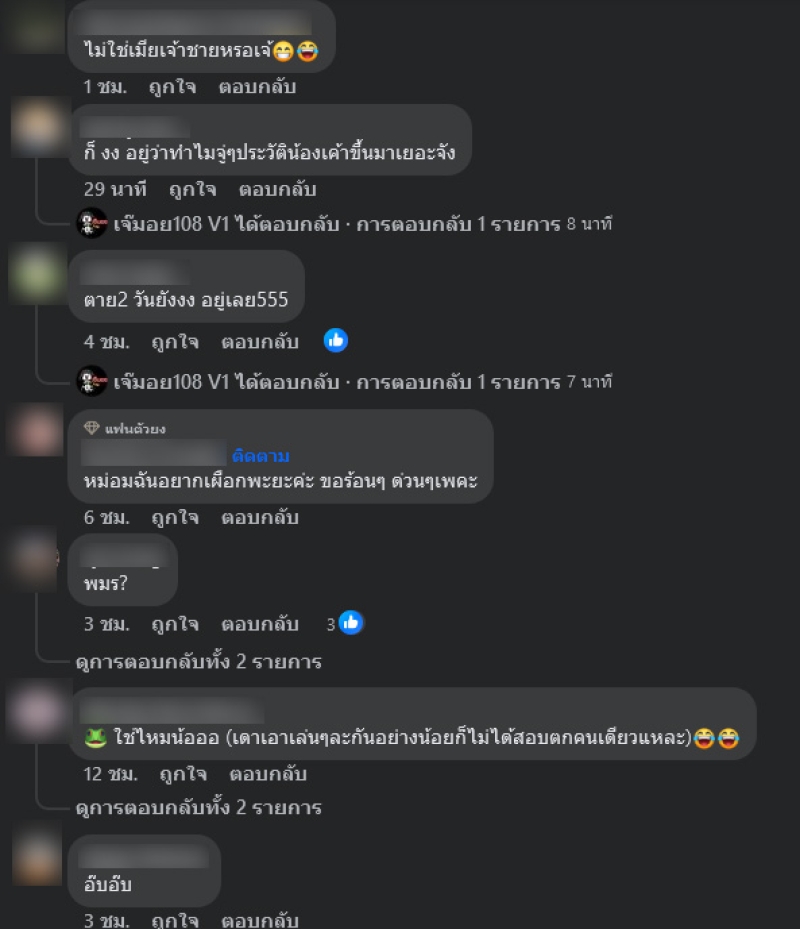This screenshot has width=800, height=929.
Task: Click the diamond top-fan badge icon
Action: tap(91, 428)
